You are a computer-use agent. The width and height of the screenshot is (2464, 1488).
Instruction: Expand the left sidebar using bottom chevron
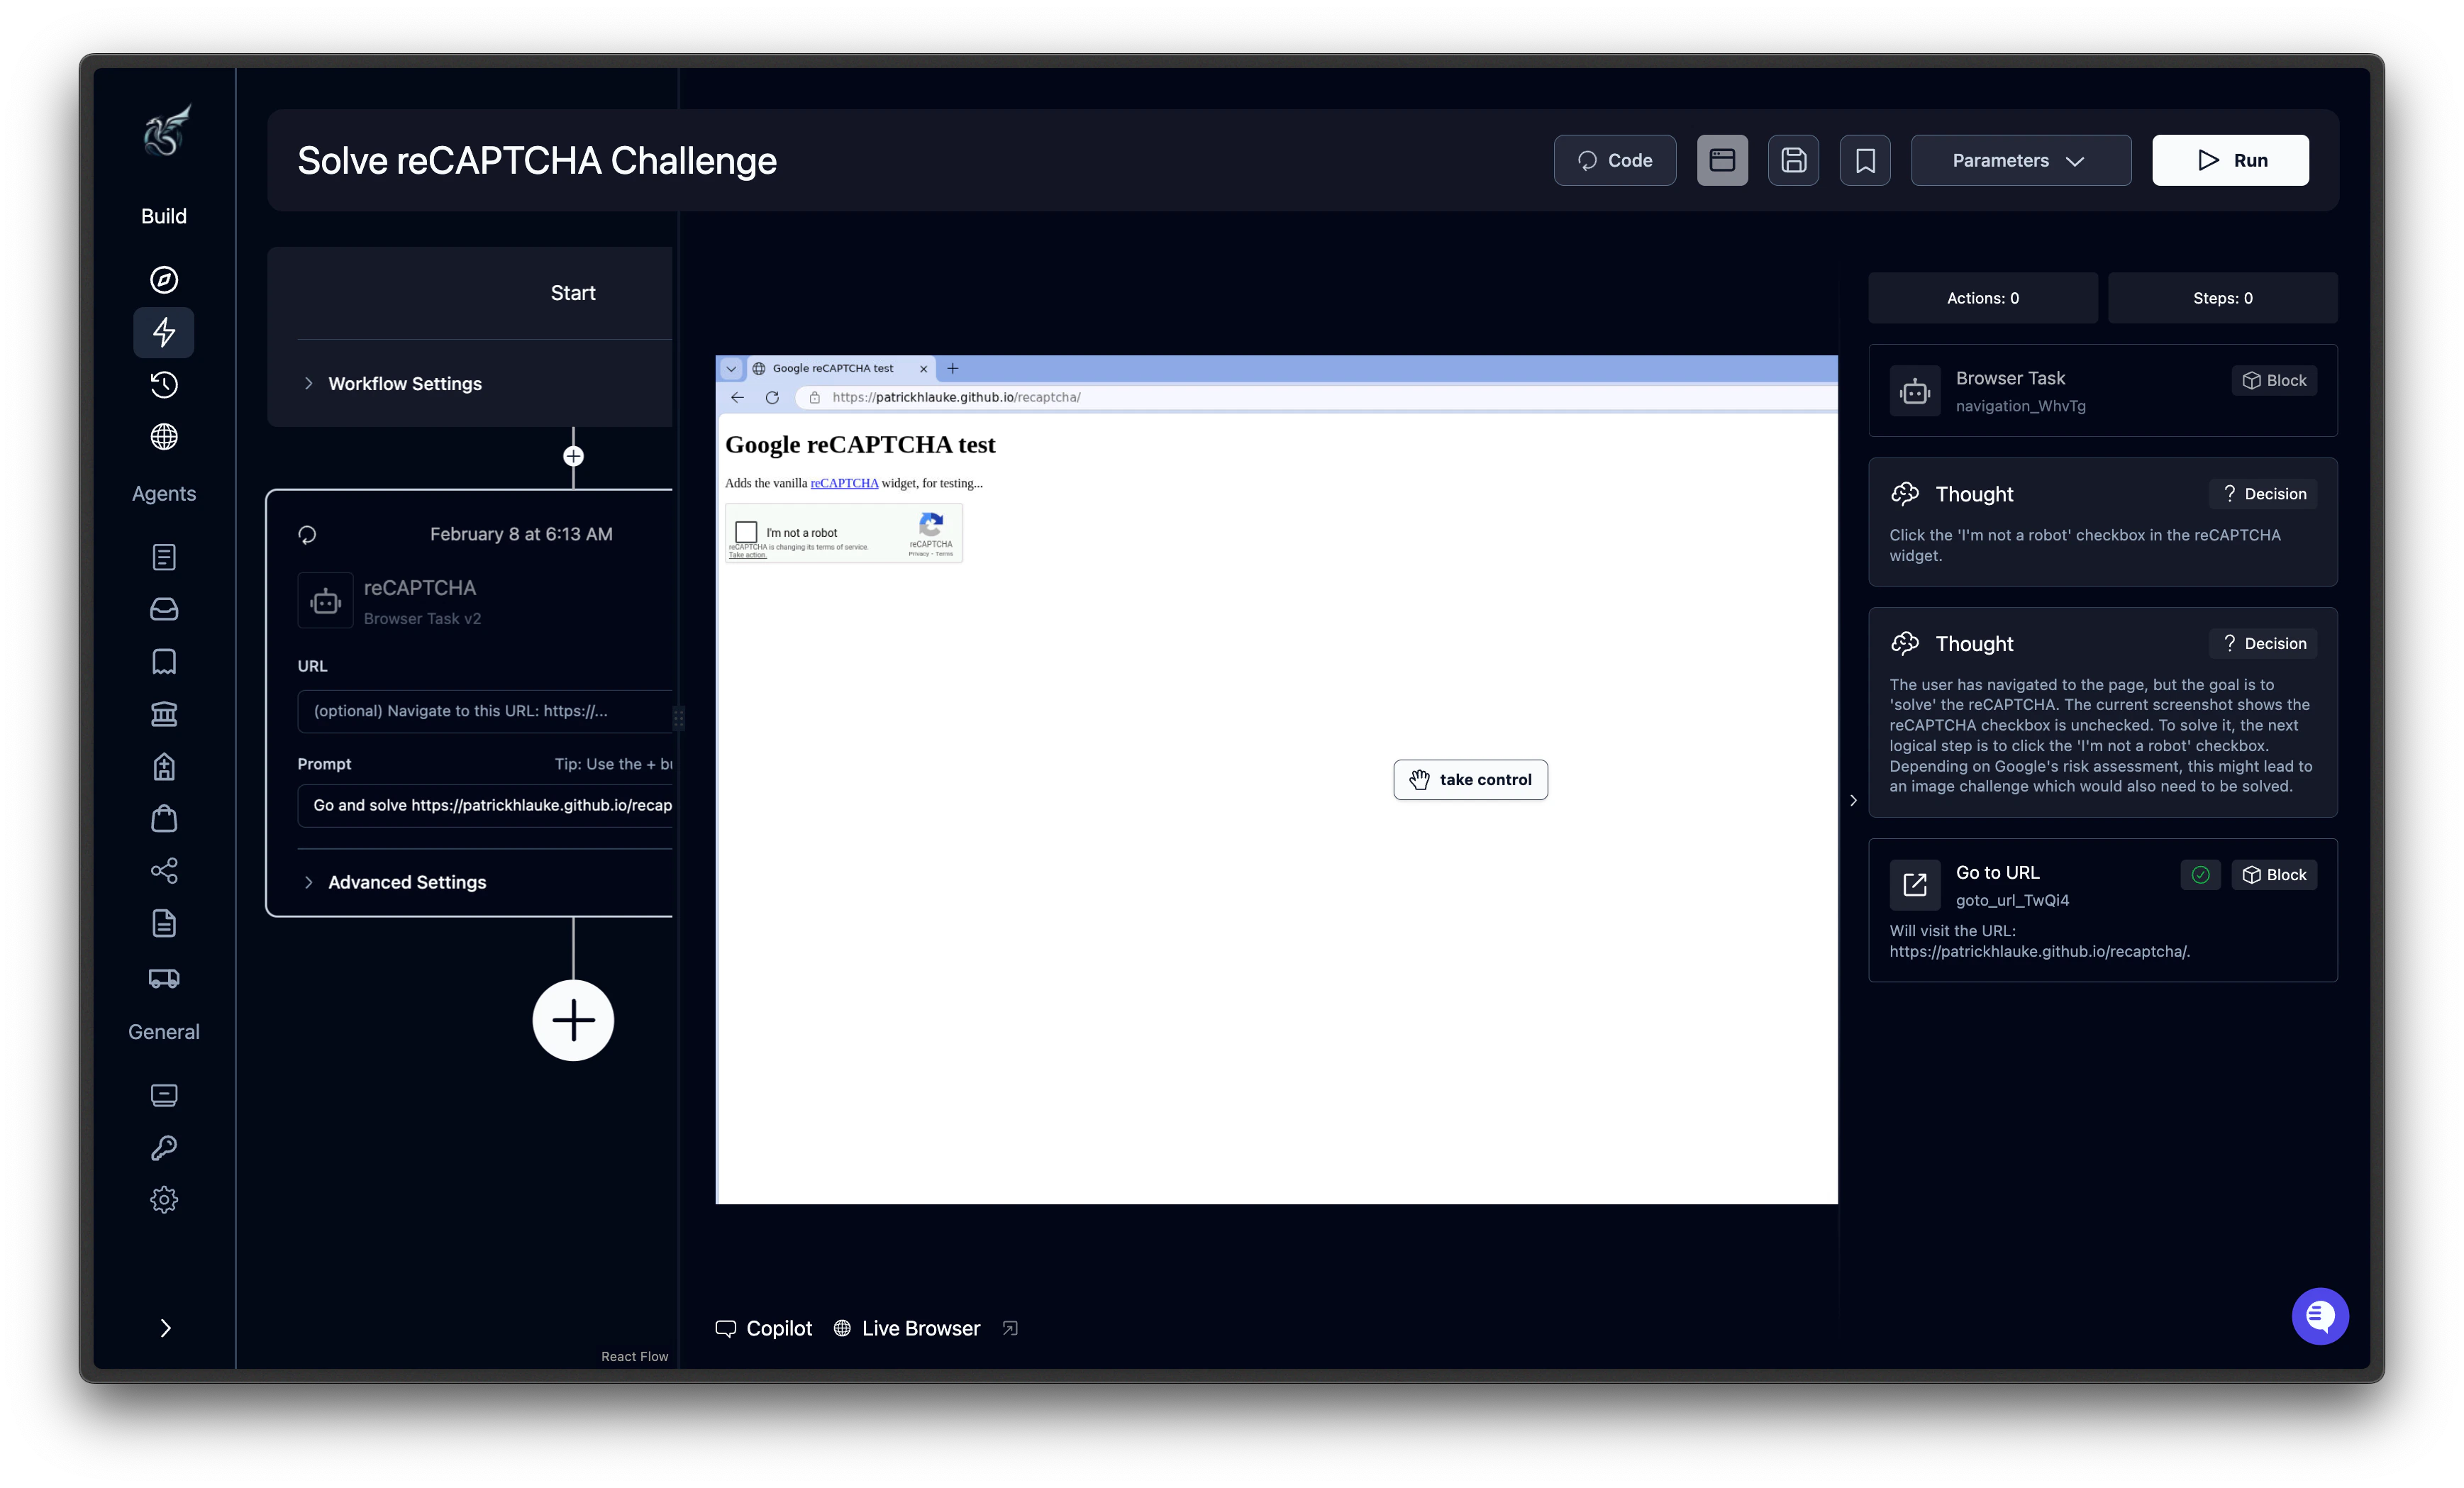165,1328
